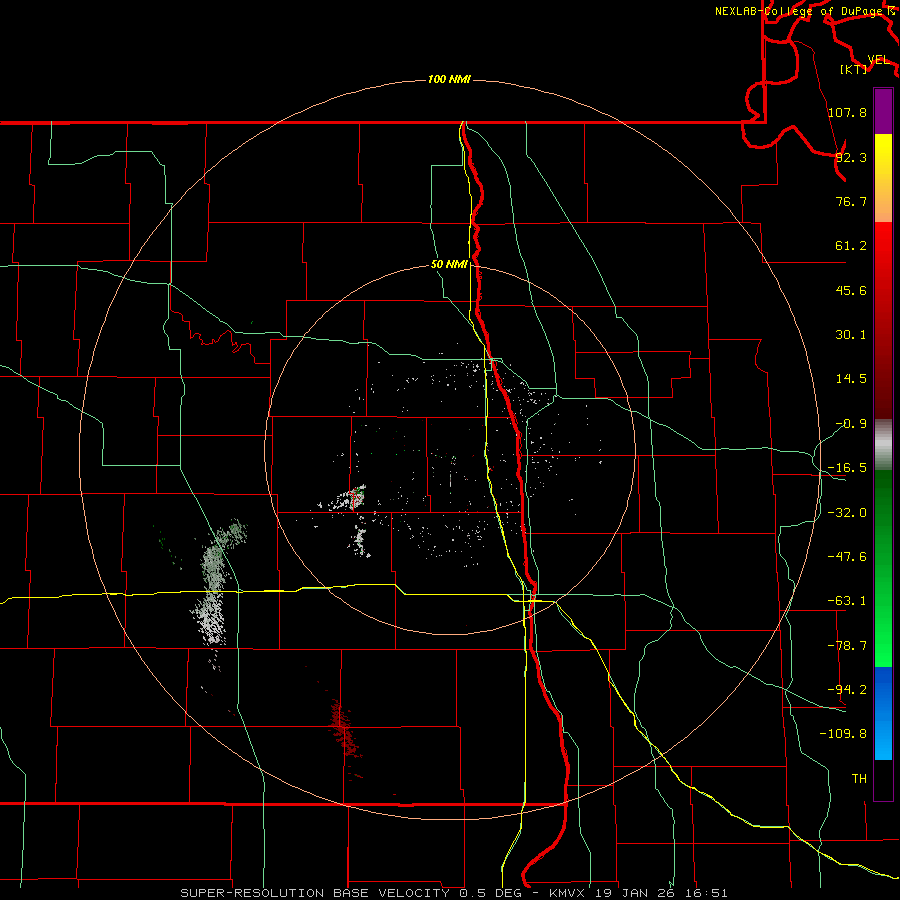Click the -47.6 value on velocity scale
Viewport: 900px width, 900px height.
(x=847, y=557)
